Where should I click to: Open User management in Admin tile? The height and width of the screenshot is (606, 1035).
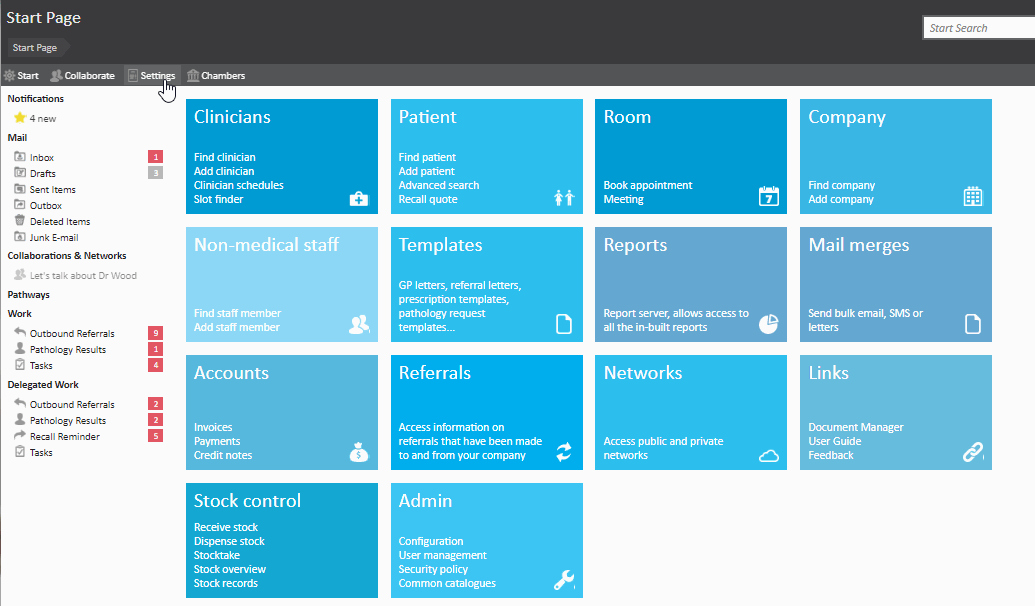tap(442, 555)
